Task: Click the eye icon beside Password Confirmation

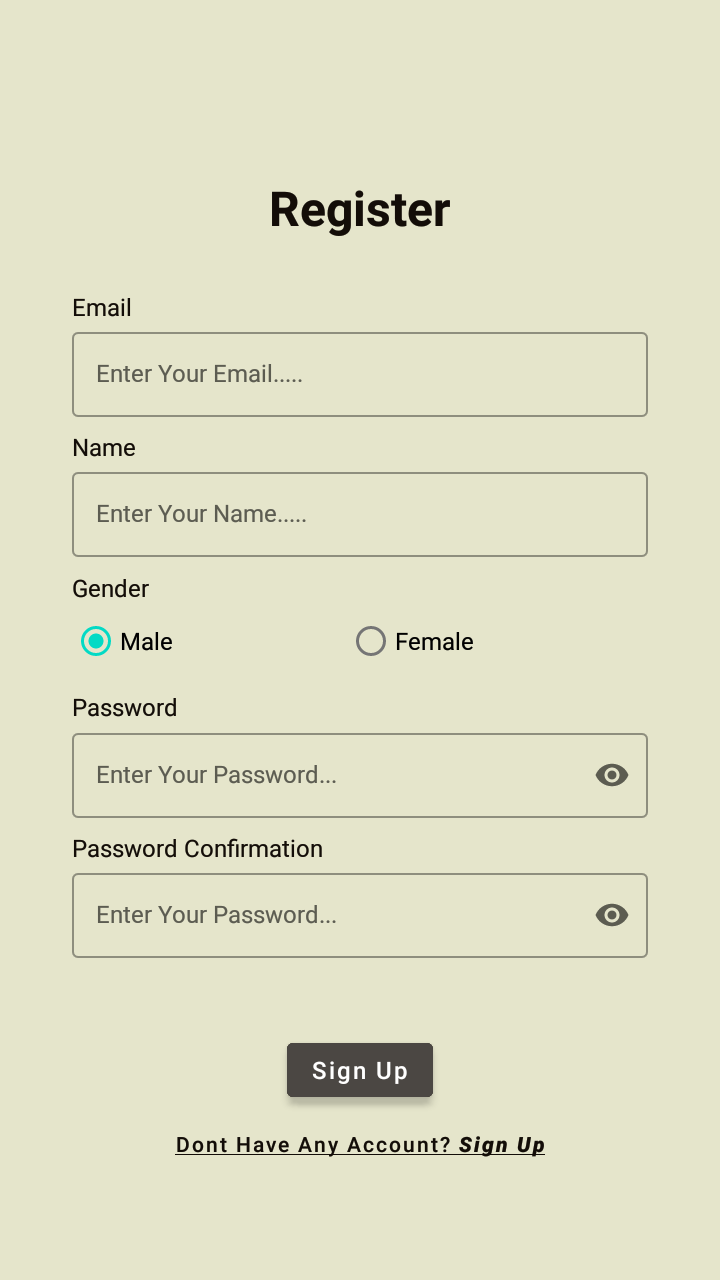Action: click(x=611, y=915)
